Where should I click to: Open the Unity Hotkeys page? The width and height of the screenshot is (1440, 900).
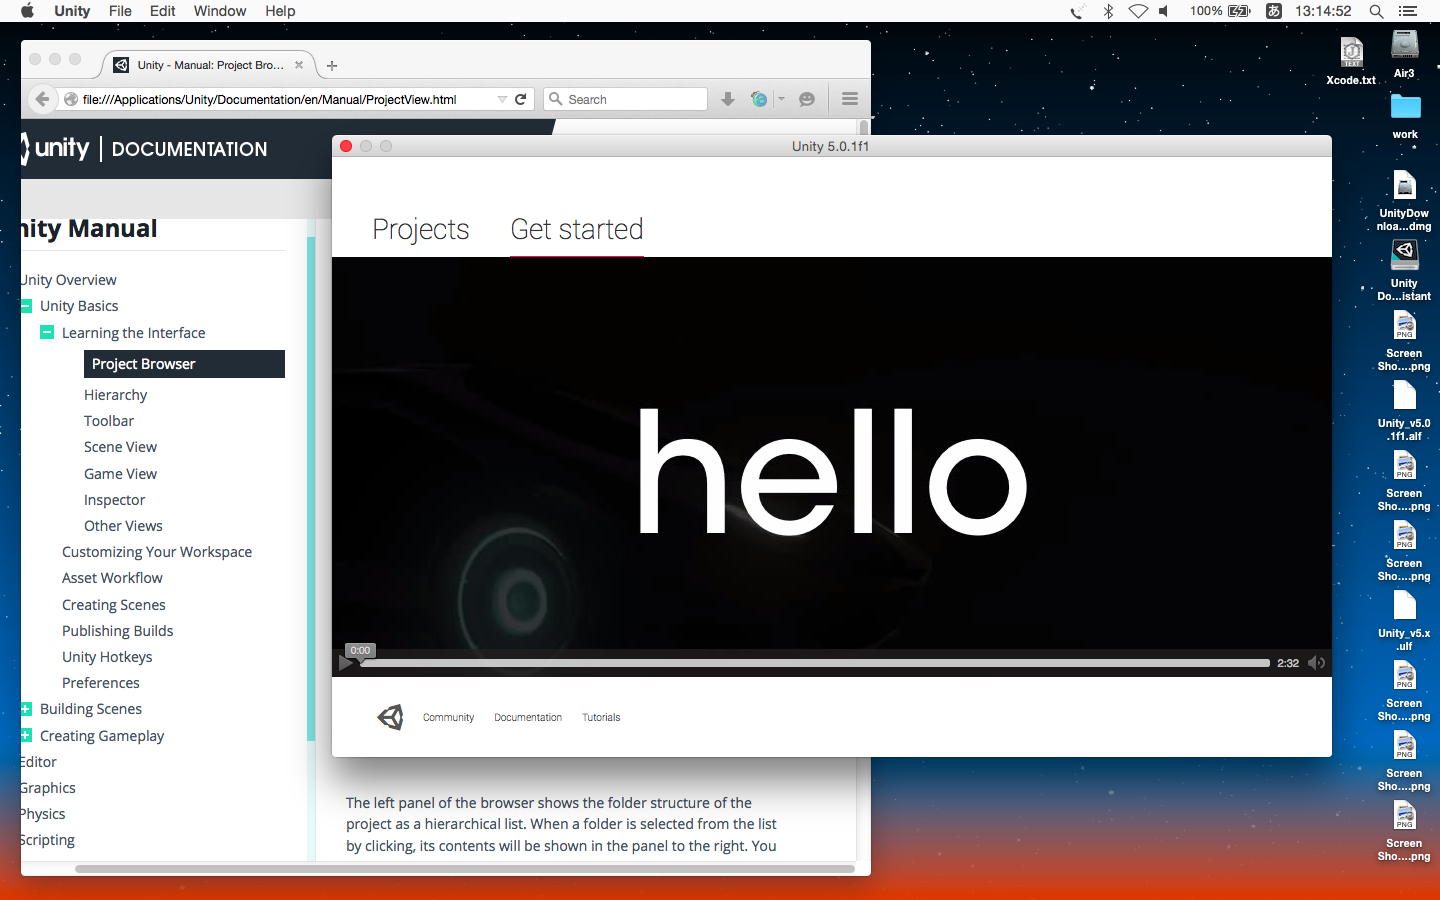point(107,657)
